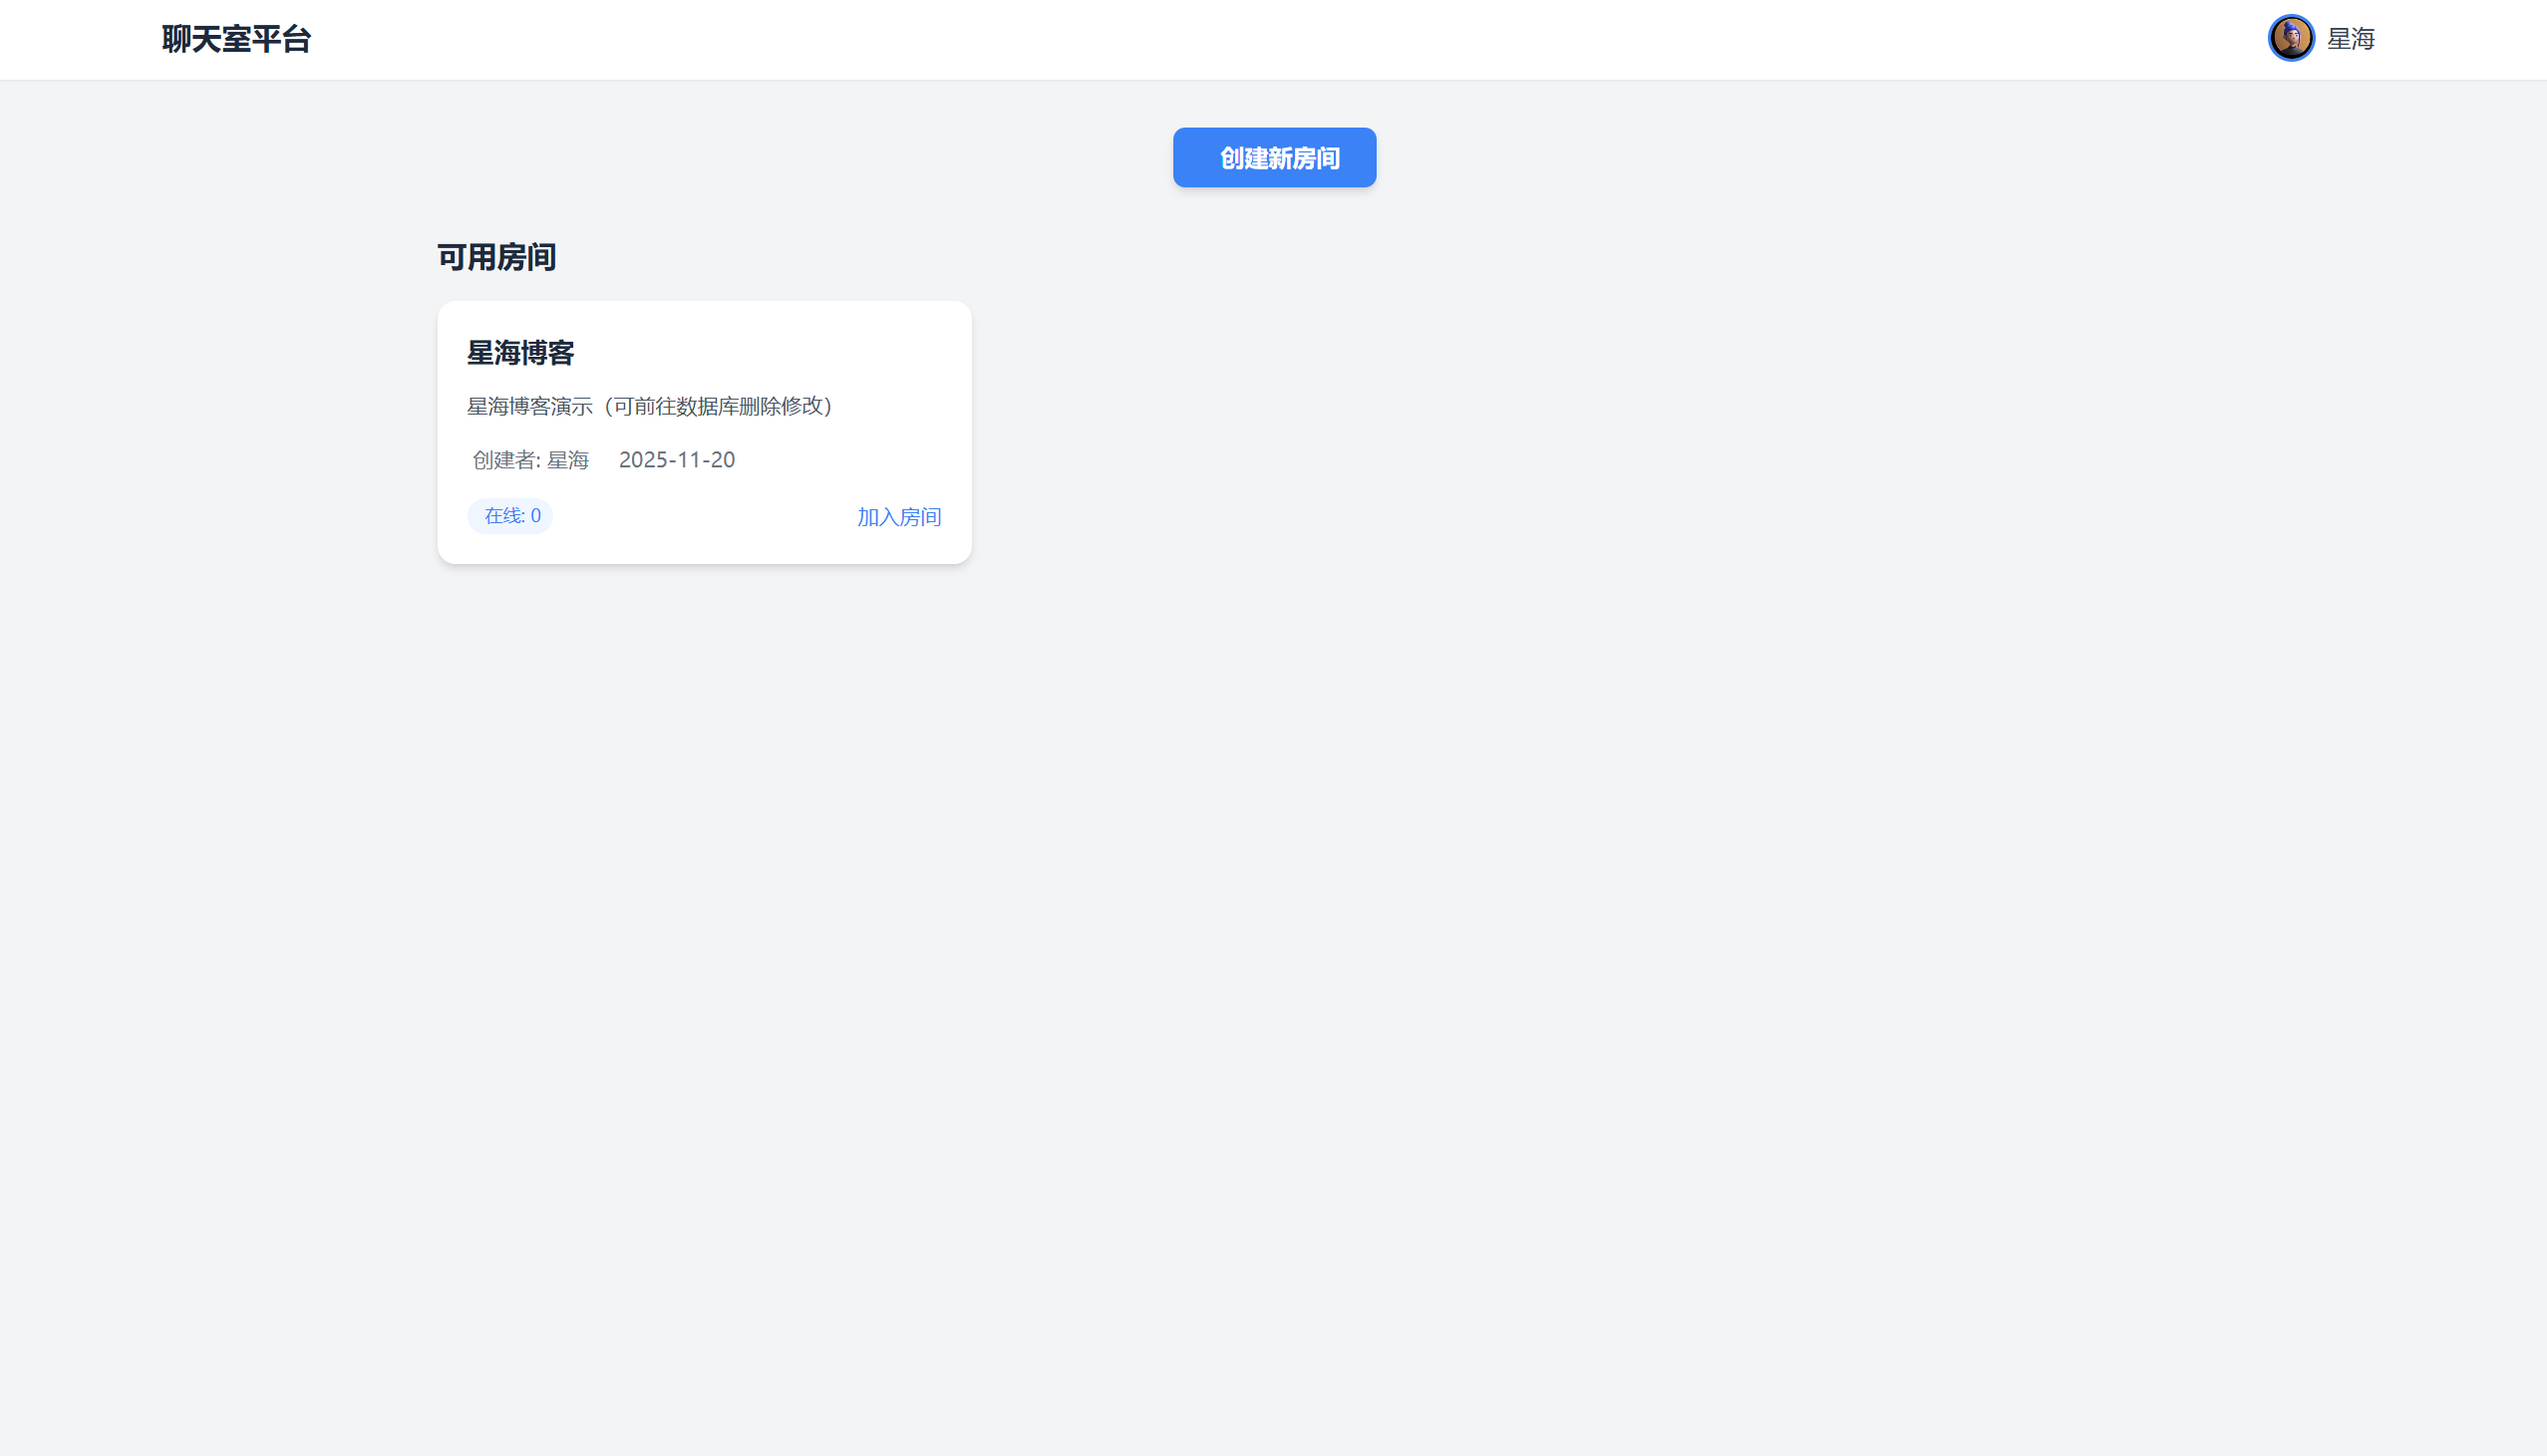Click the 在线: 0 status badge
The width and height of the screenshot is (2547, 1456).
point(509,516)
